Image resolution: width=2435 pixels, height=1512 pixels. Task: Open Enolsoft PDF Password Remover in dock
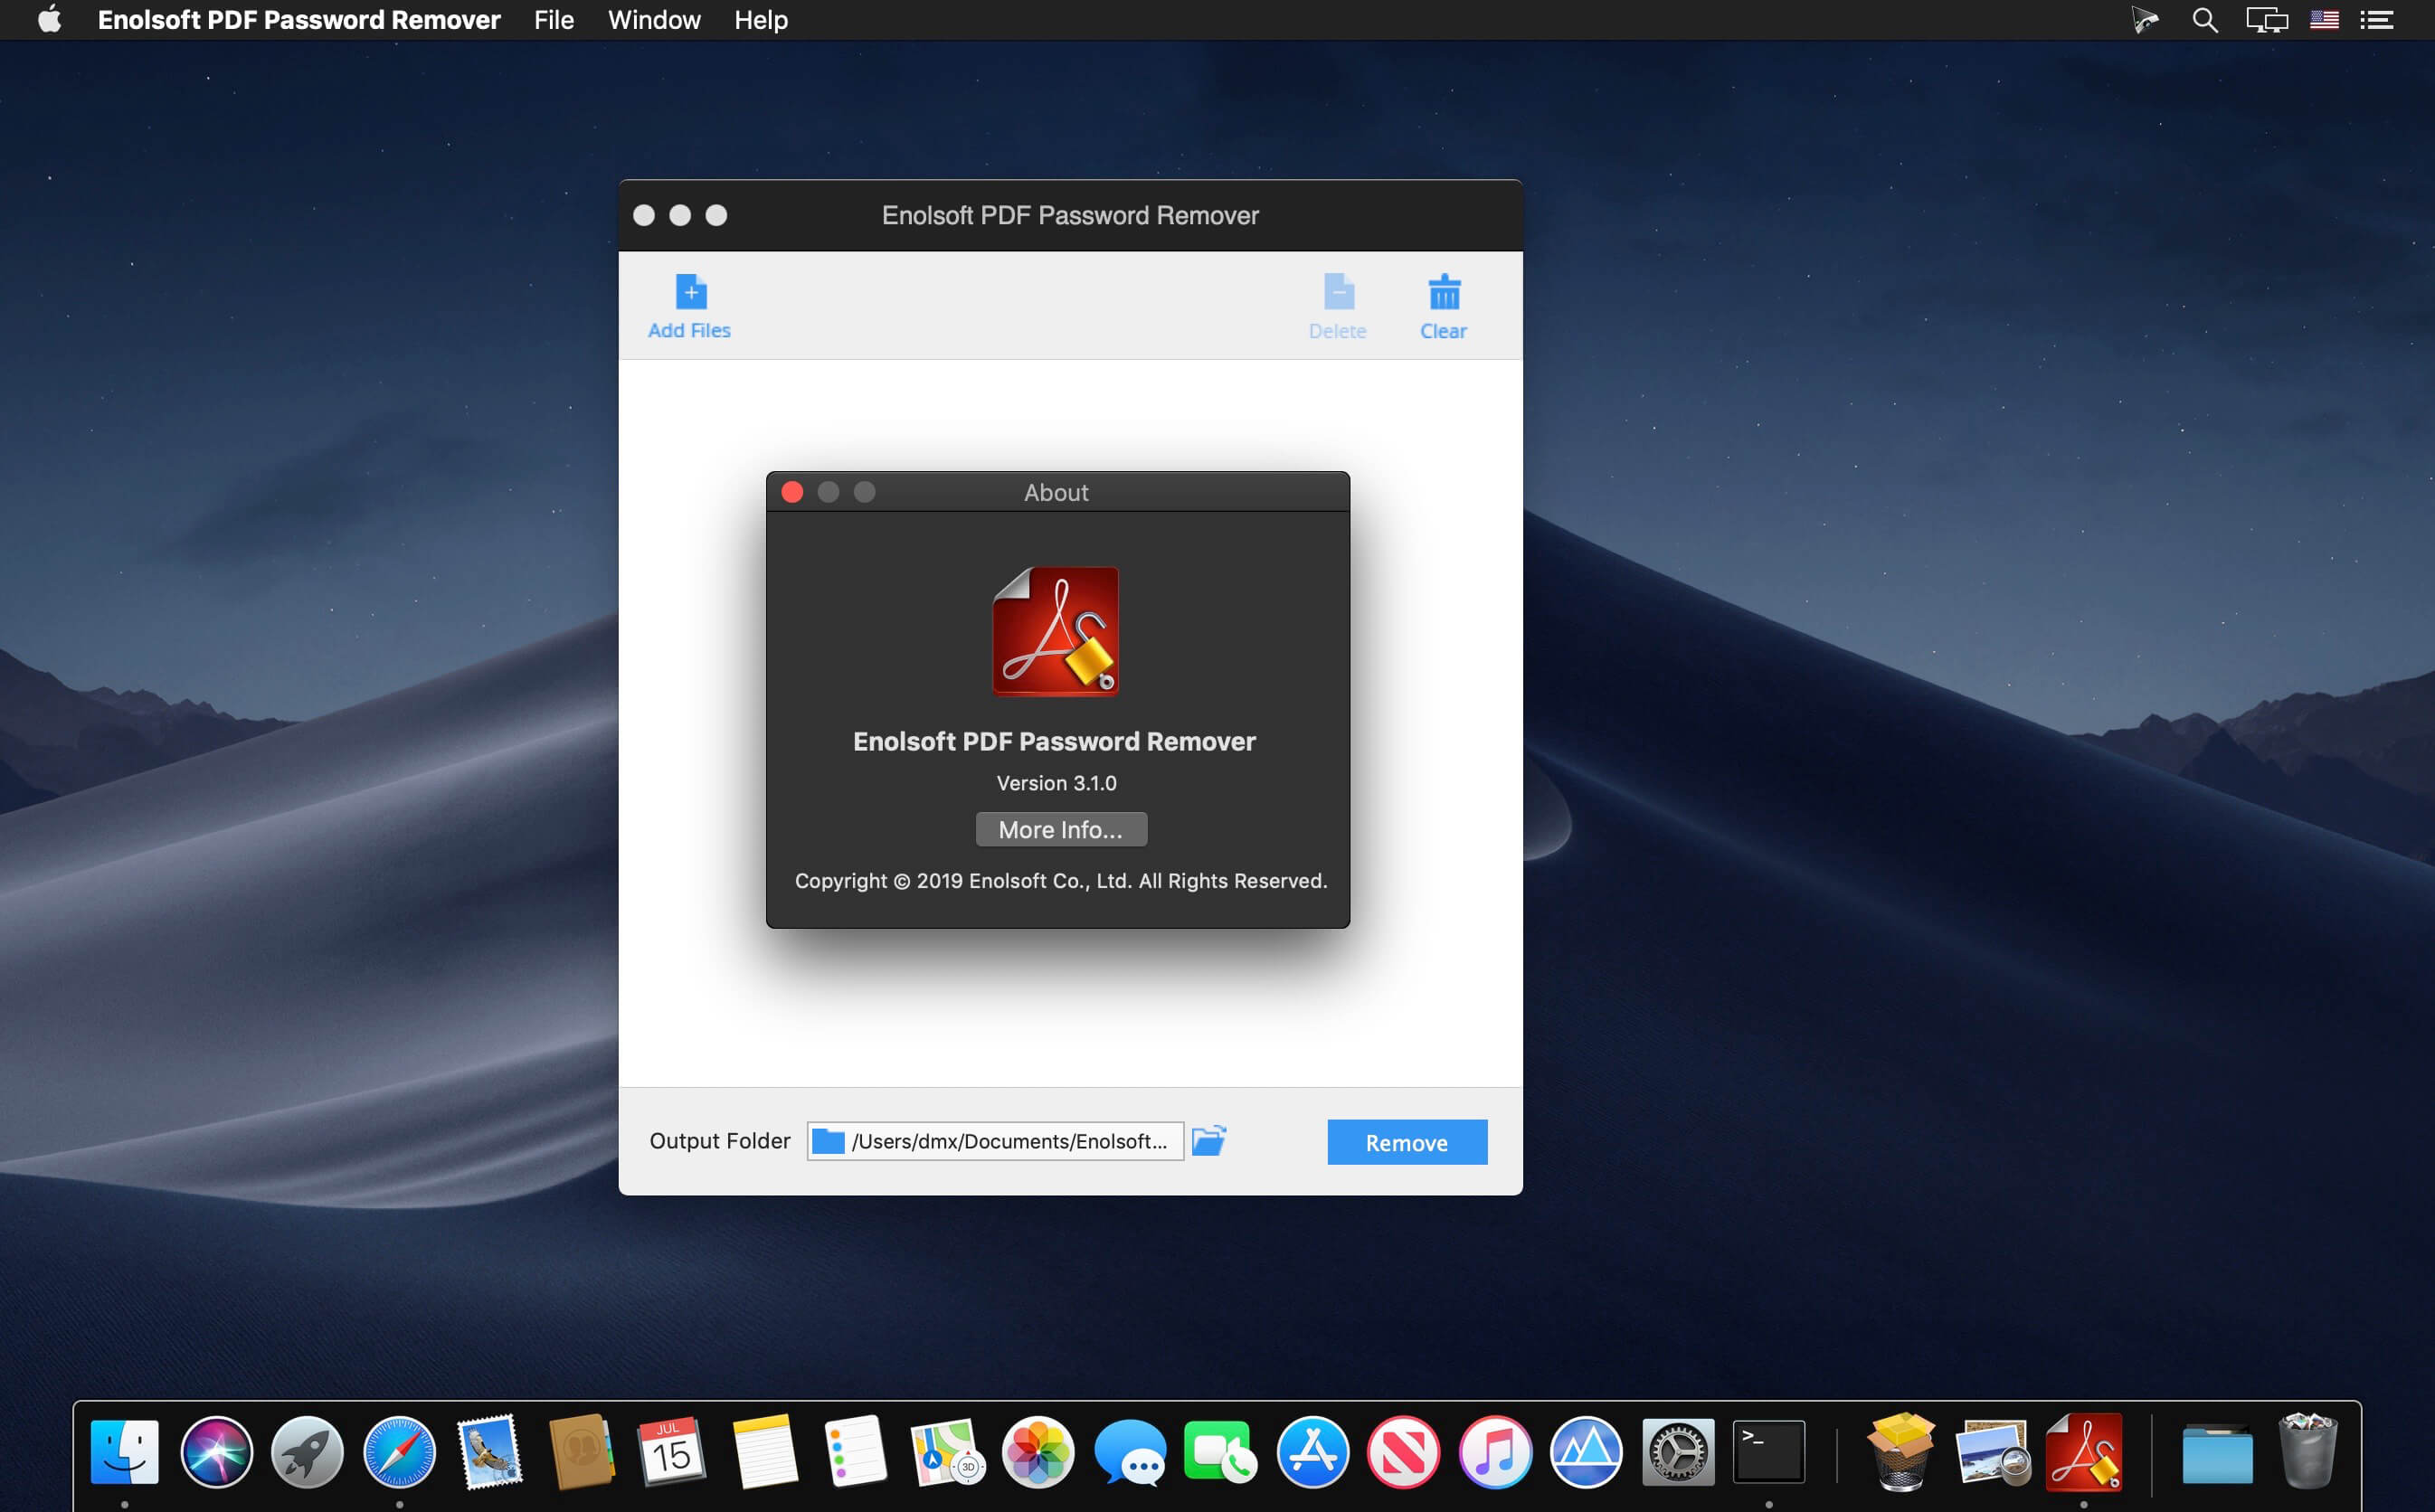tap(2083, 1451)
